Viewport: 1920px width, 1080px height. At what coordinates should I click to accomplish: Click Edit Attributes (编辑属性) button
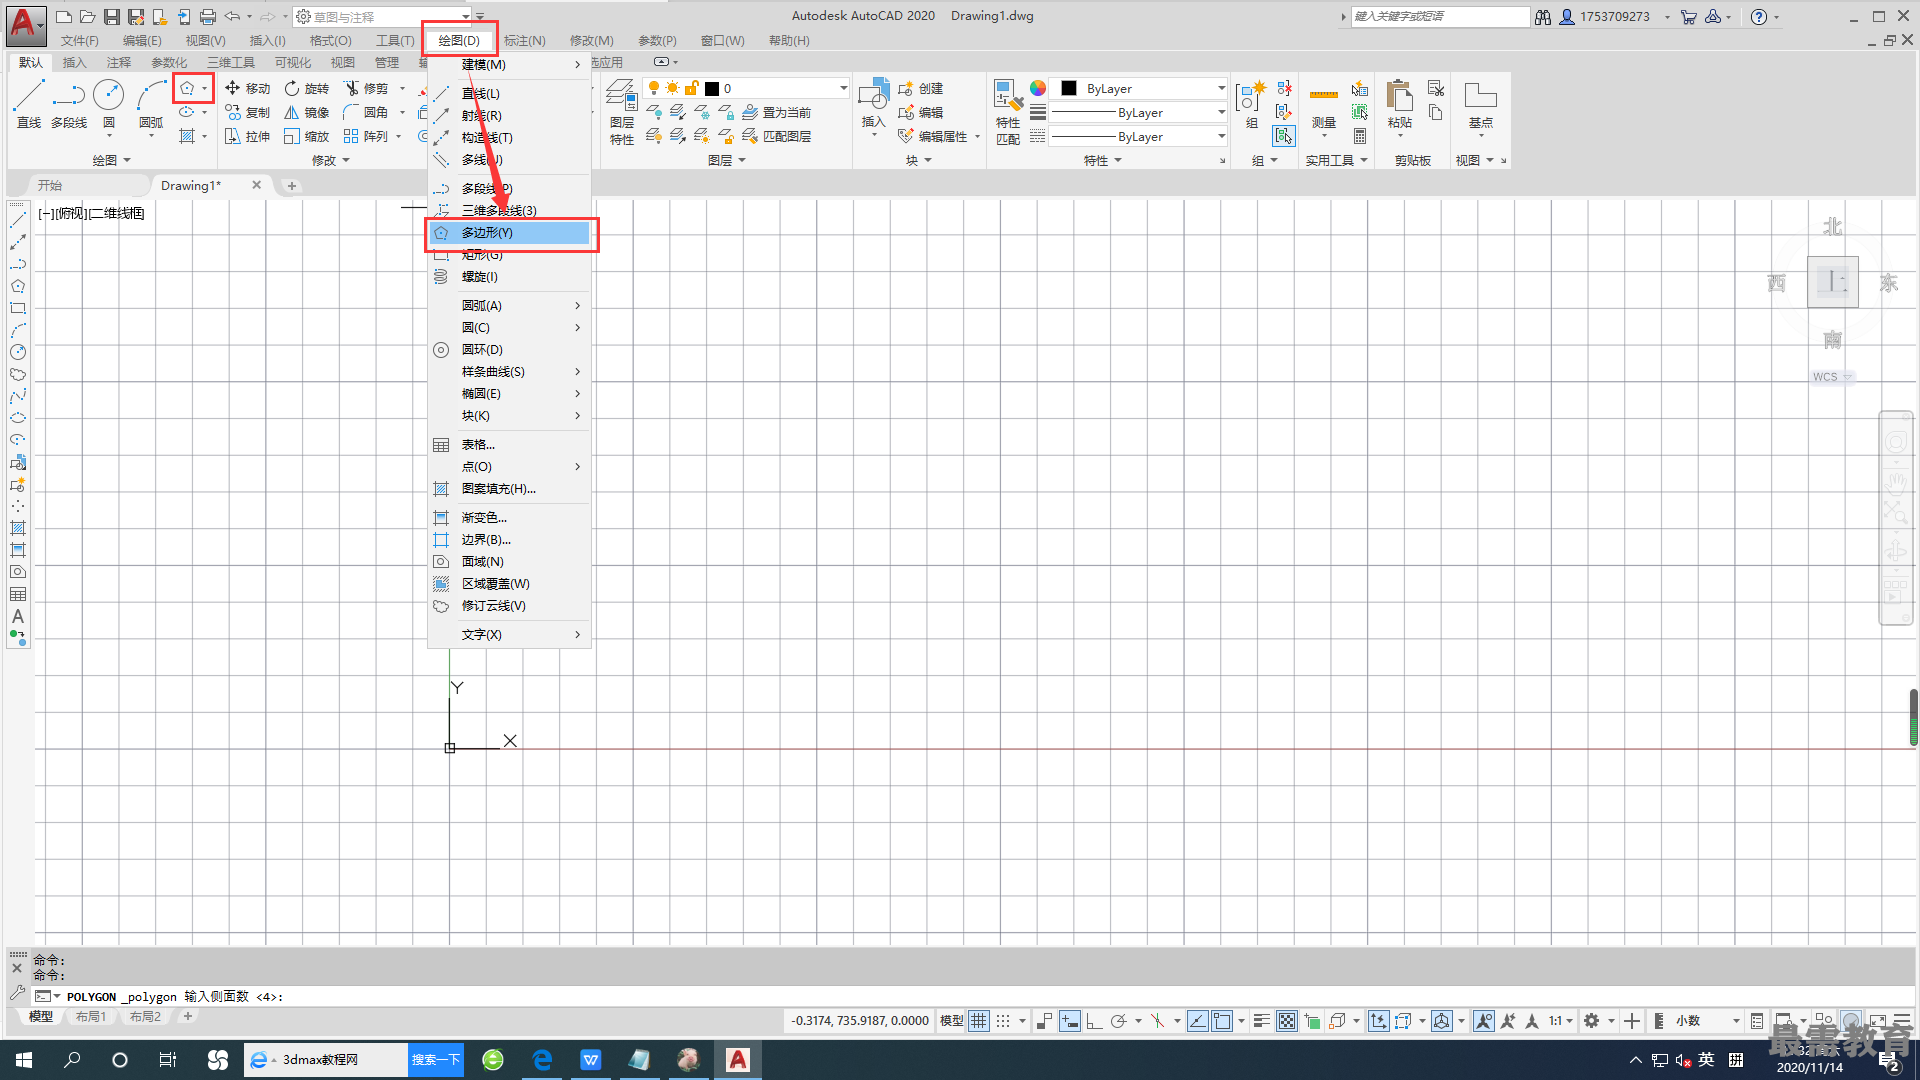click(933, 136)
